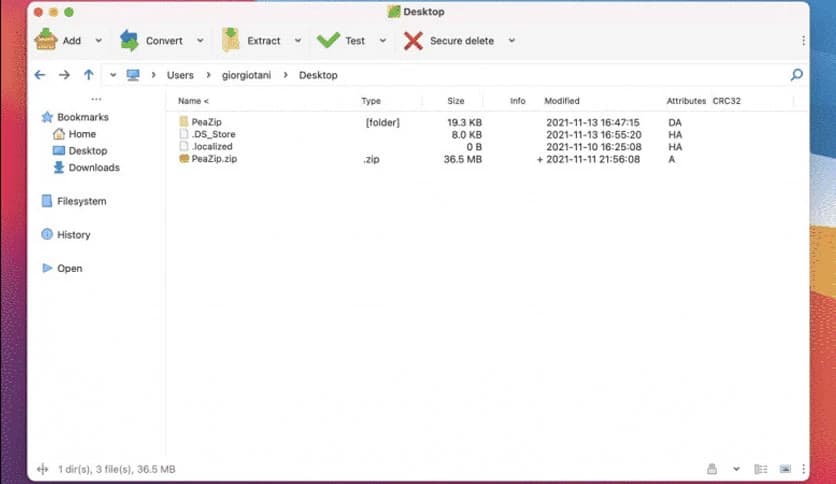Click the PeaZip folder icon
Viewport: 836px width, 484px height.
[184, 122]
